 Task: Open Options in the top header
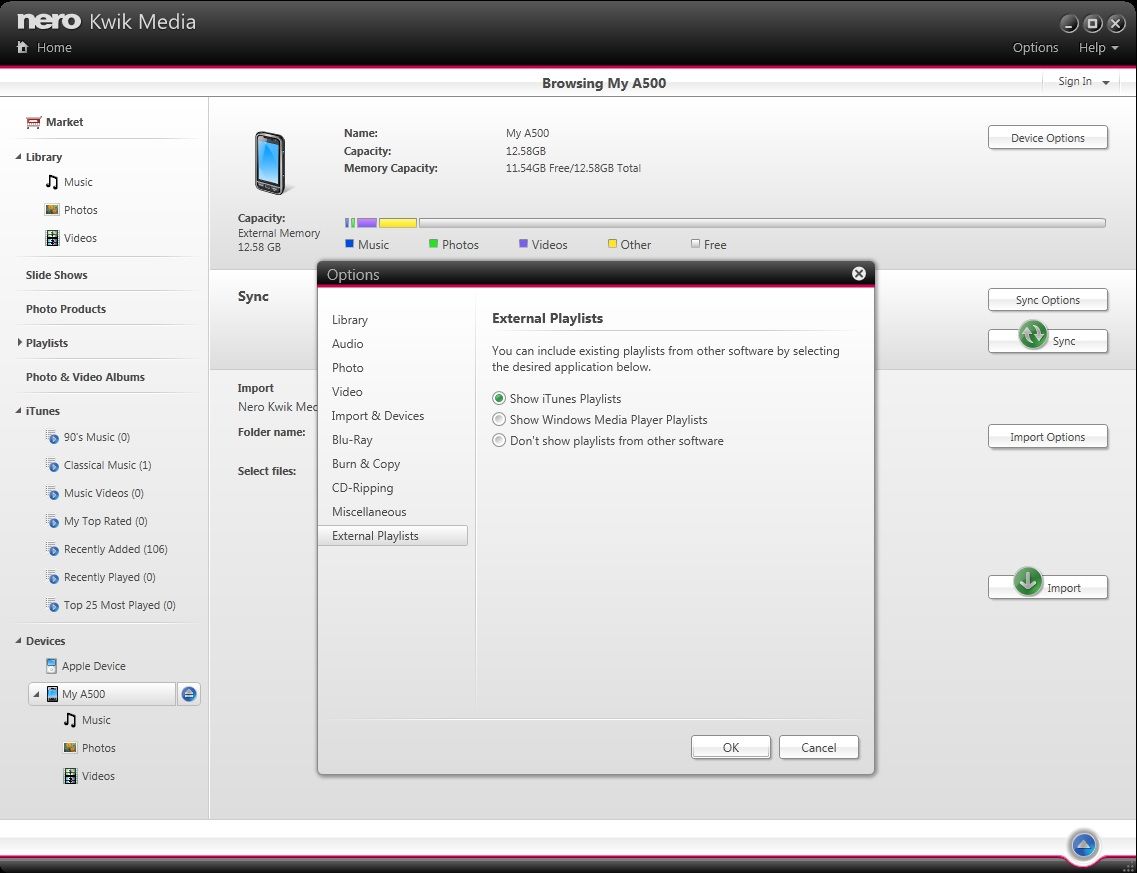click(1035, 47)
